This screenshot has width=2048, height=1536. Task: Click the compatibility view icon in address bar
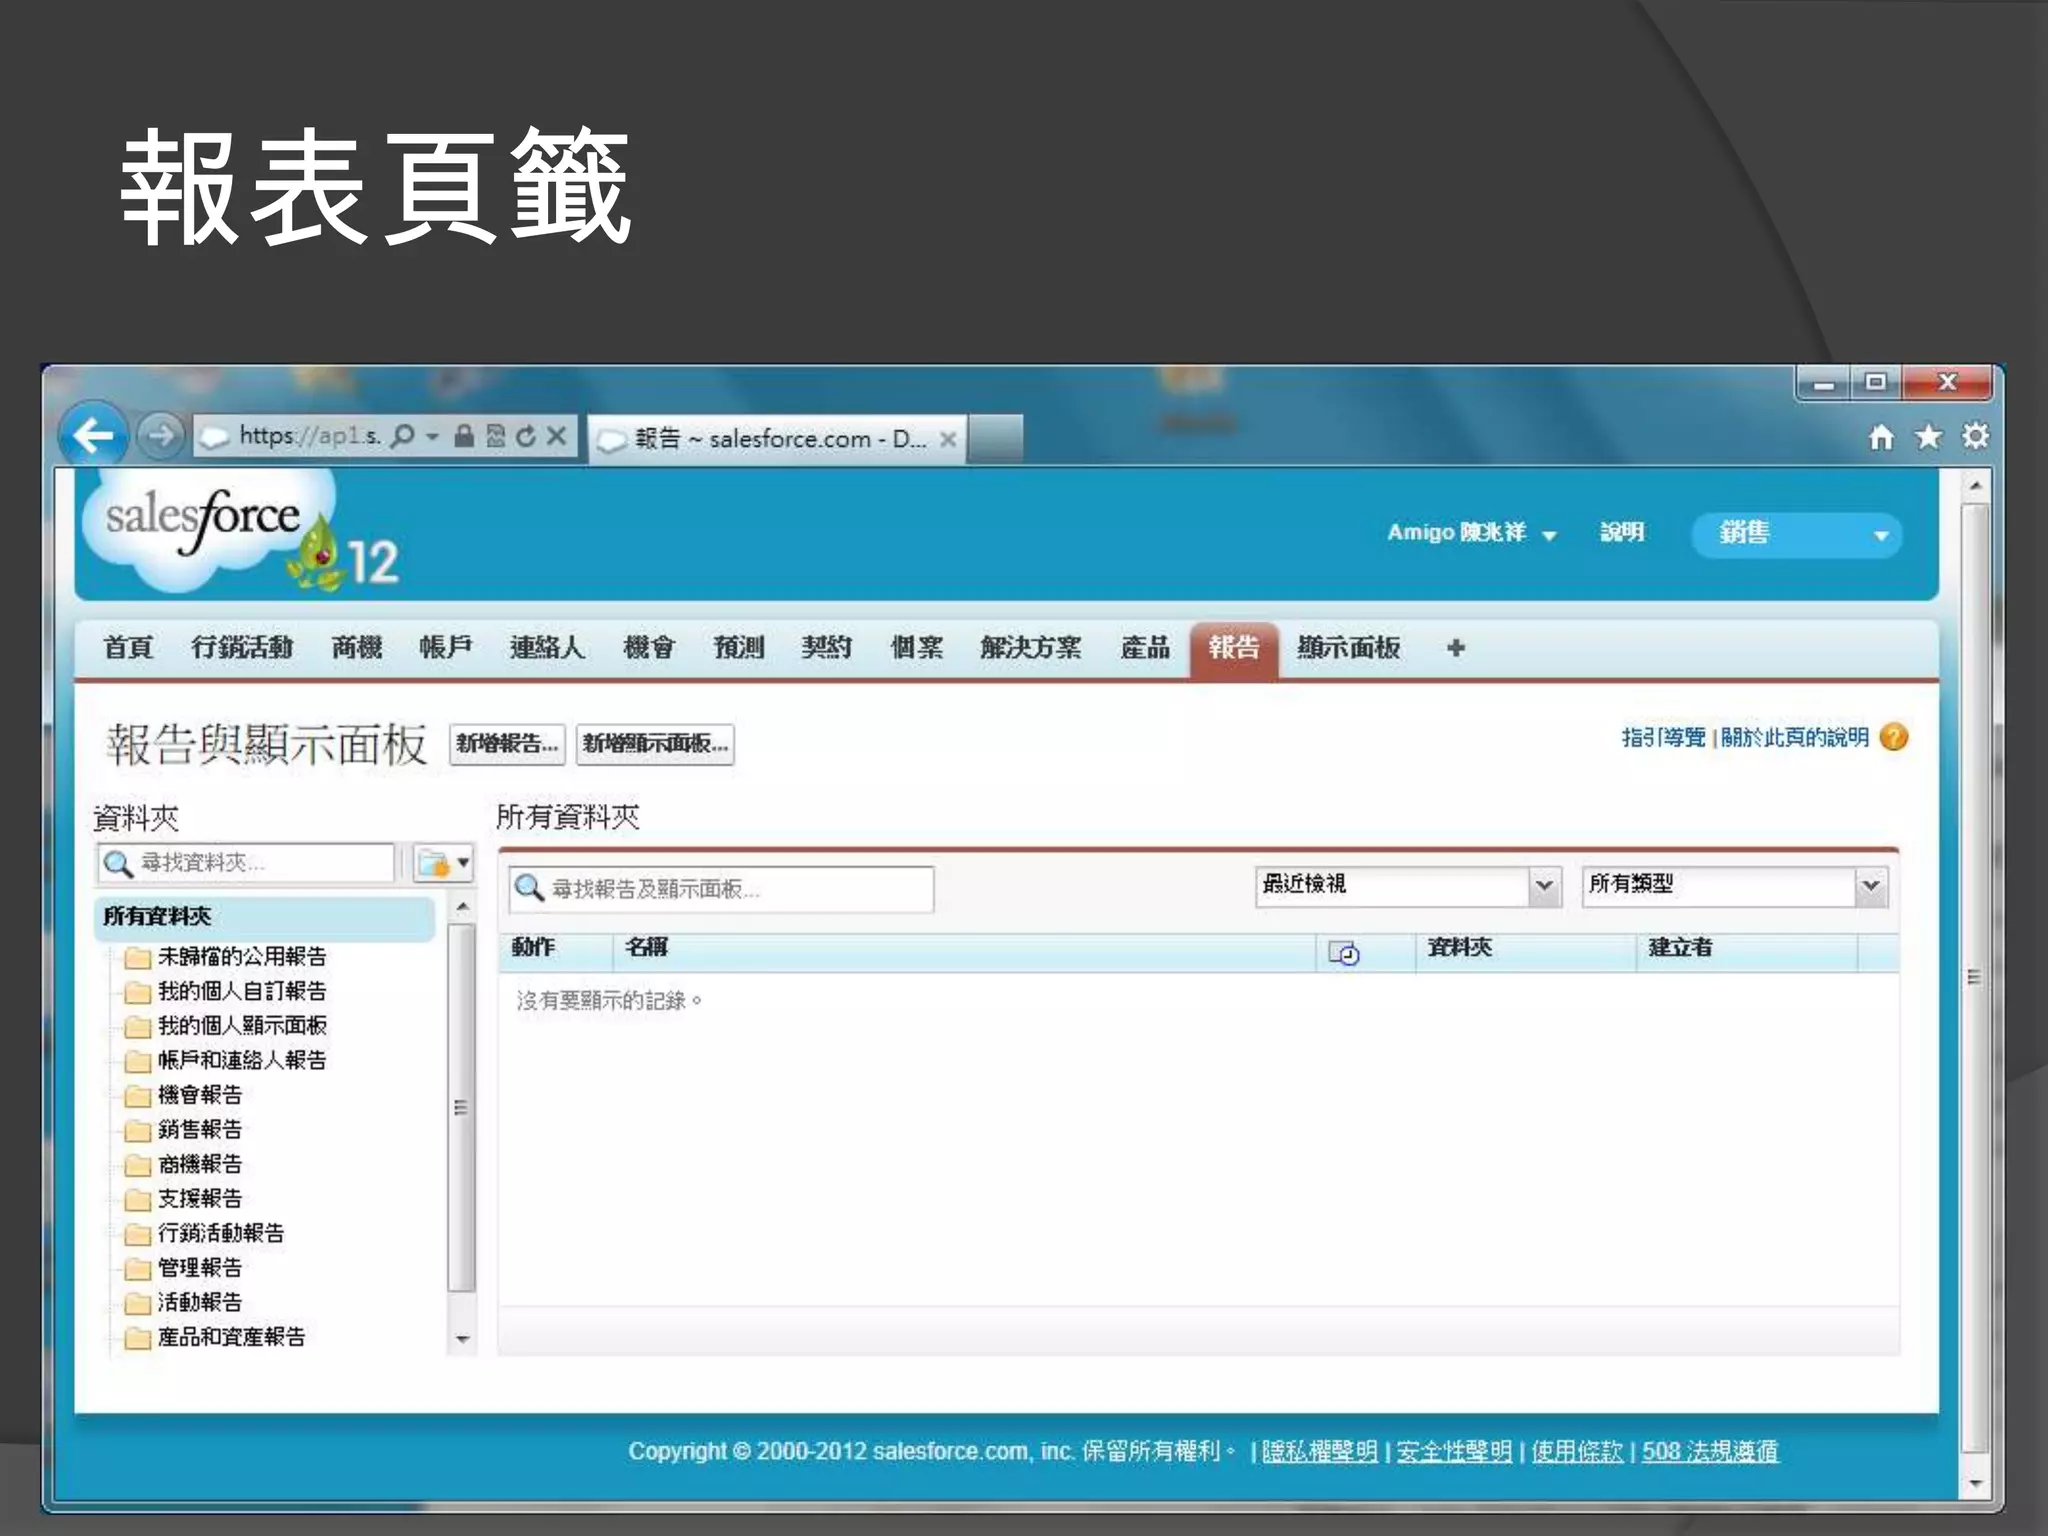click(x=496, y=436)
